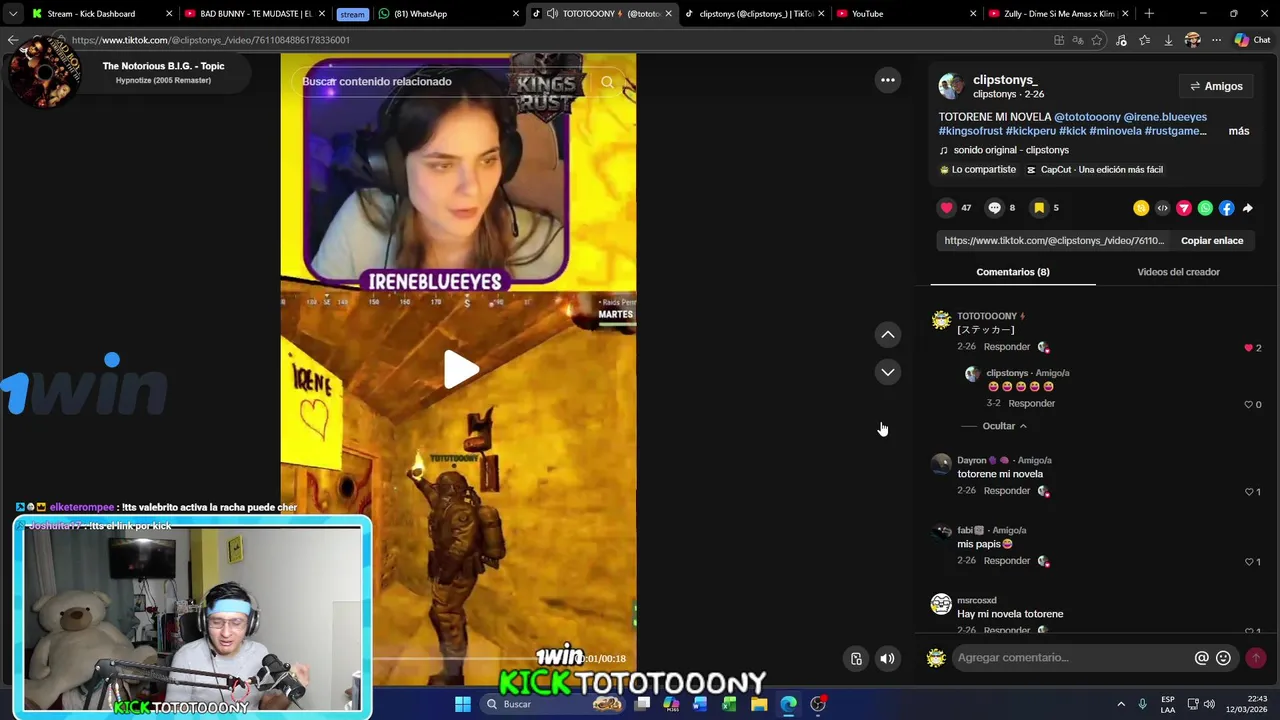This screenshot has width=1280, height=720.
Task: Like the clipstonys reply comment heart
Action: tap(1248, 404)
